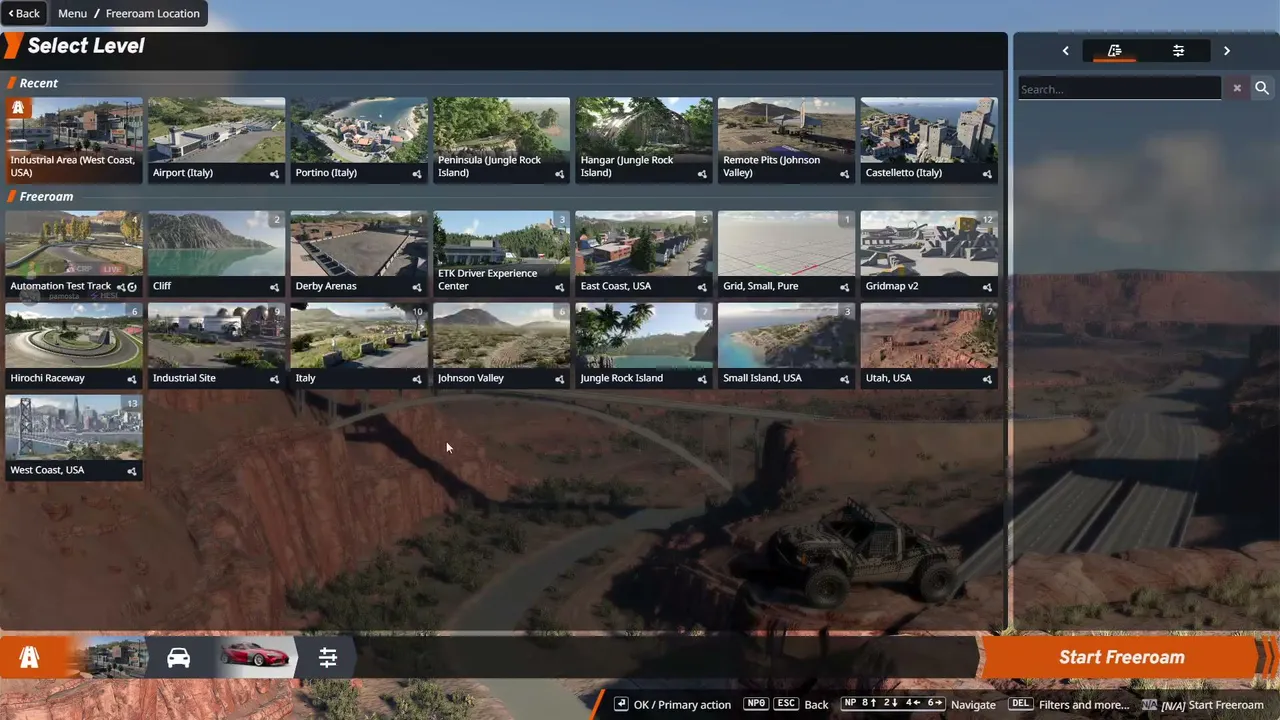This screenshot has width=1280, height=720.
Task: Click the circular icon on Automation Test Track
Action: pyautogui.click(x=132, y=287)
